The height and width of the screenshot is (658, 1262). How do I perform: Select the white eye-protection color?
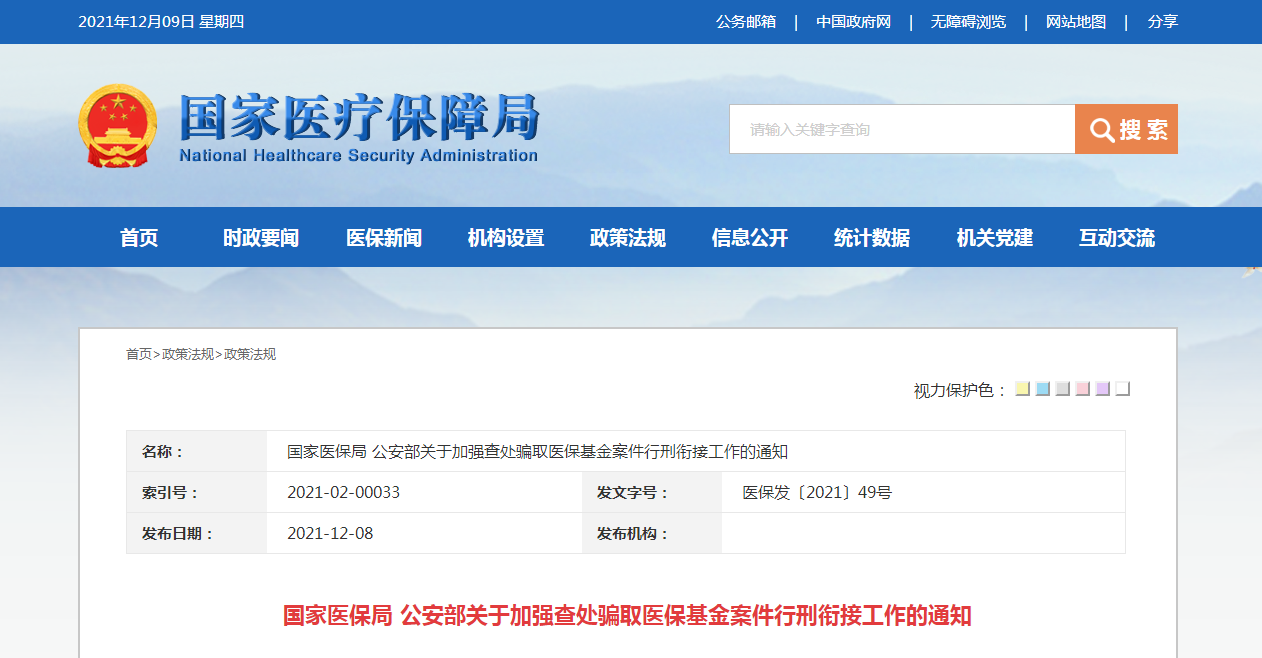point(1123,389)
